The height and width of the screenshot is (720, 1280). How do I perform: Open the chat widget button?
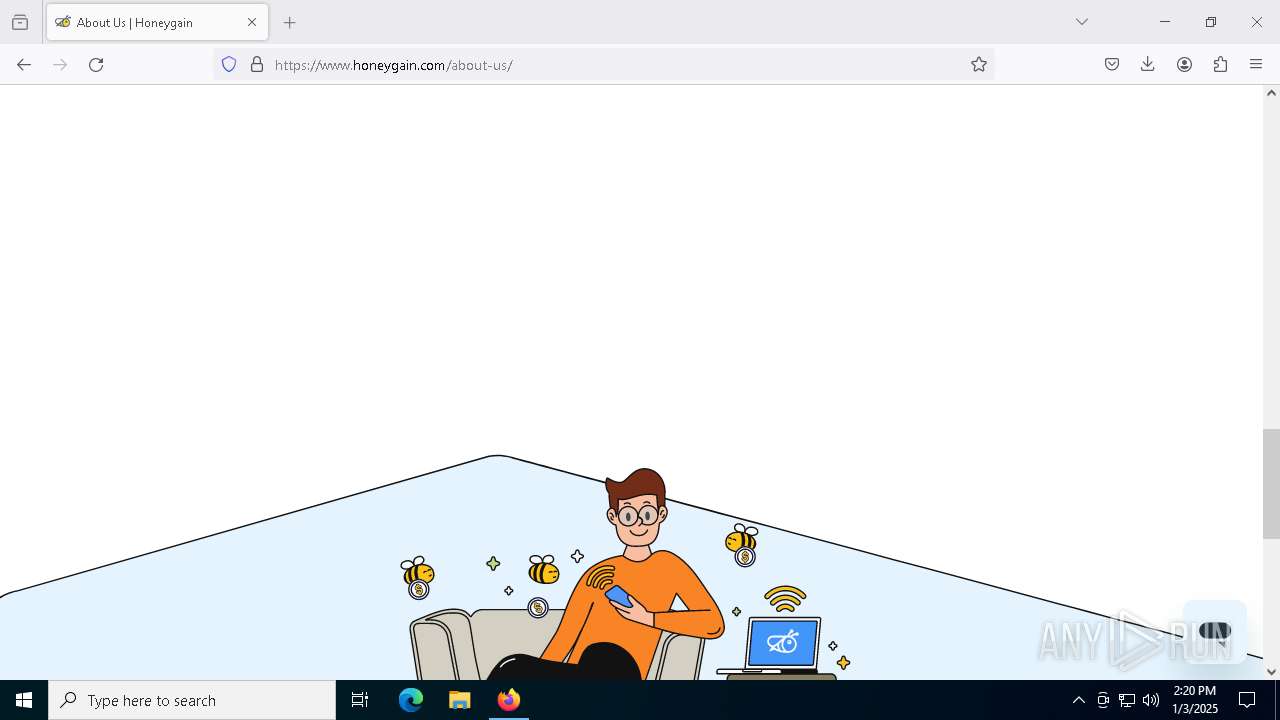(x=1215, y=631)
